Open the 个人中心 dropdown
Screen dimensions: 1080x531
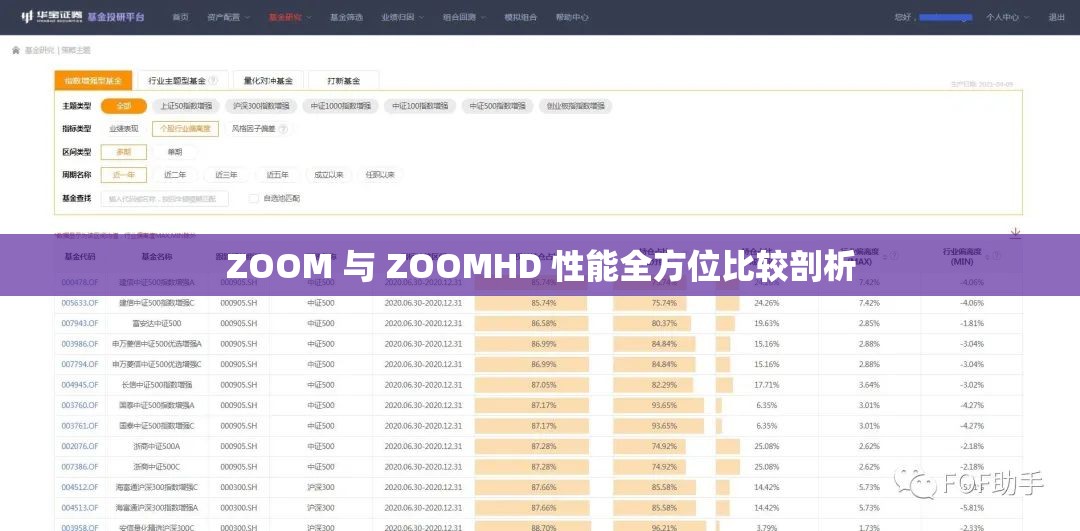[1007, 17]
